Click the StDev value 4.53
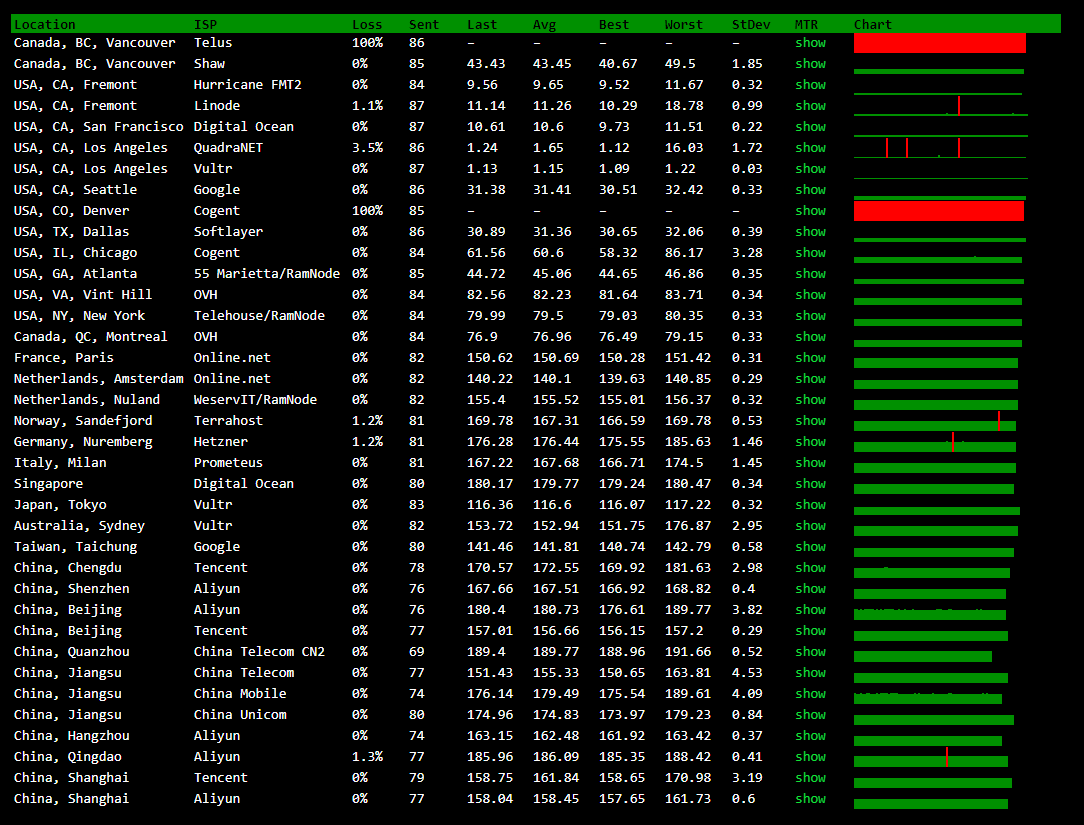 [747, 673]
